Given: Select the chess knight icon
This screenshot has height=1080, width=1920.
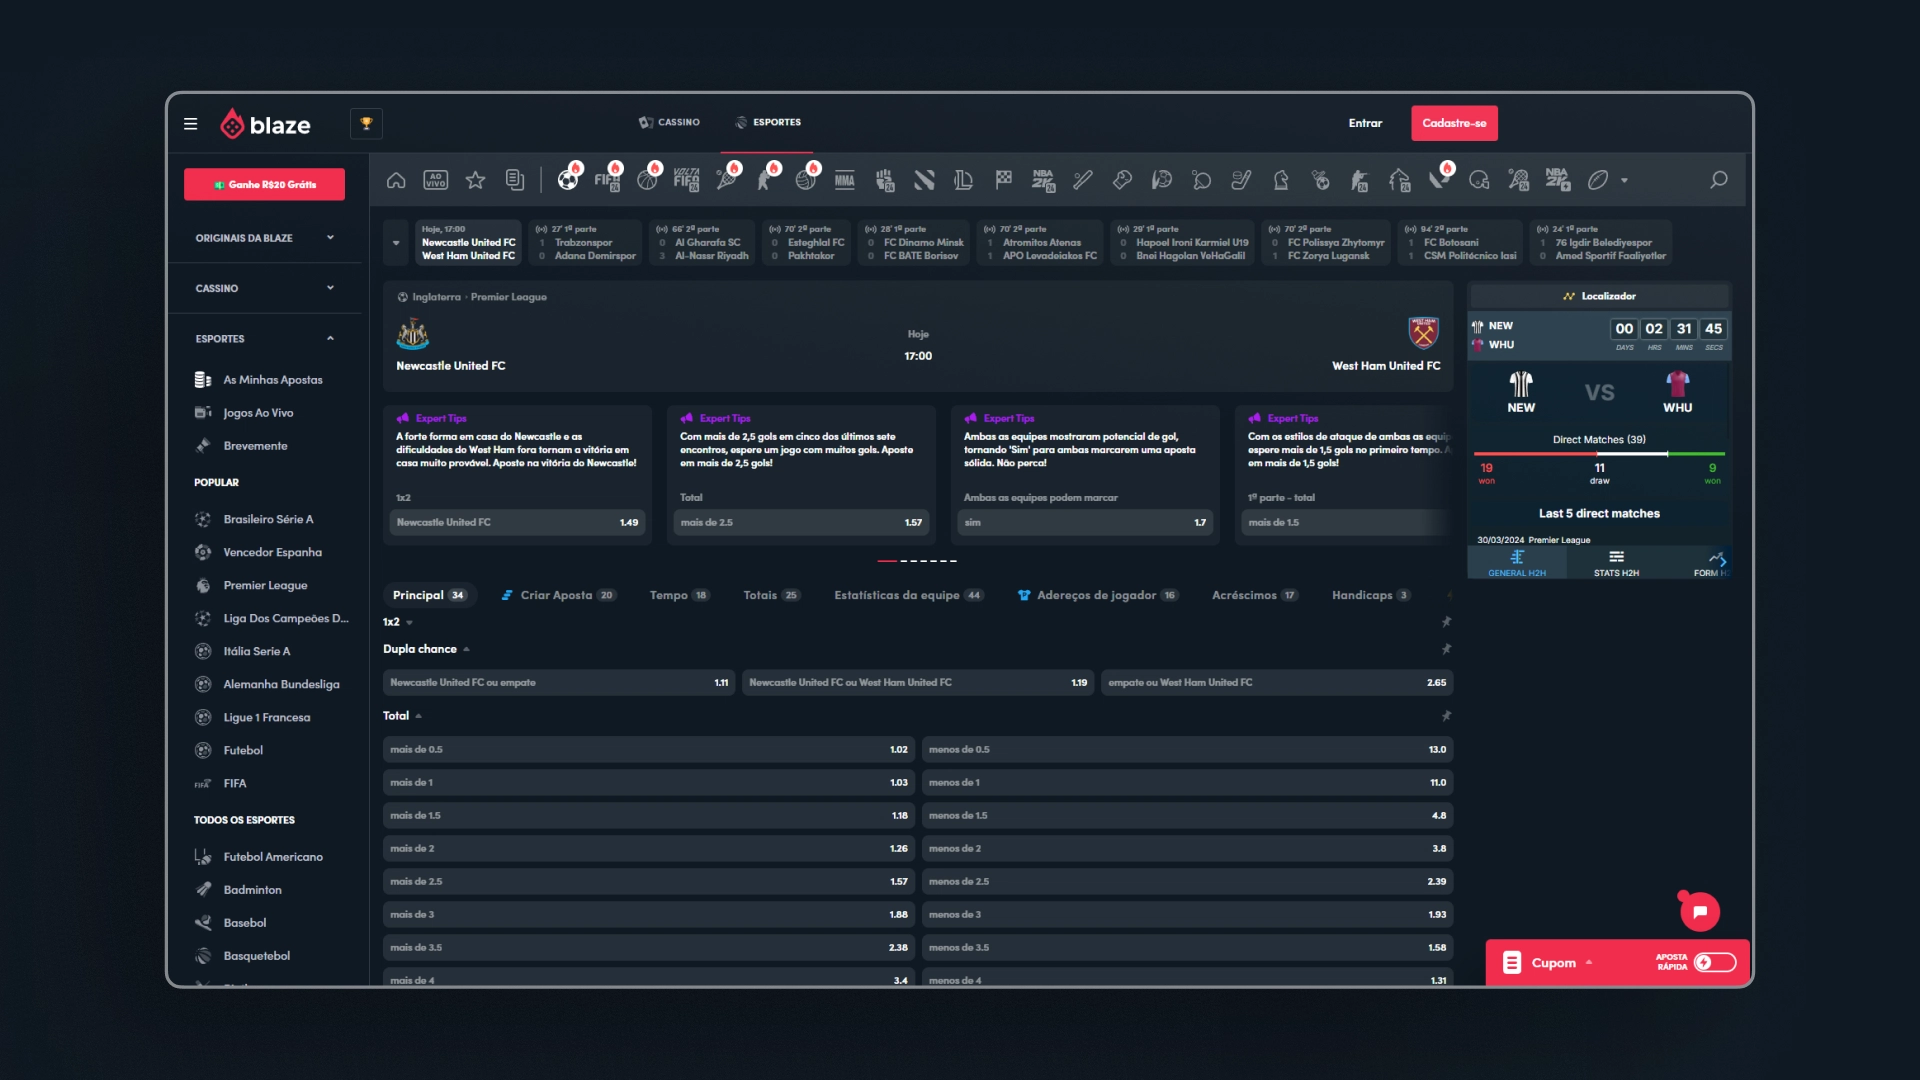Looking at the screenshot, I should tap(1281, 180).
